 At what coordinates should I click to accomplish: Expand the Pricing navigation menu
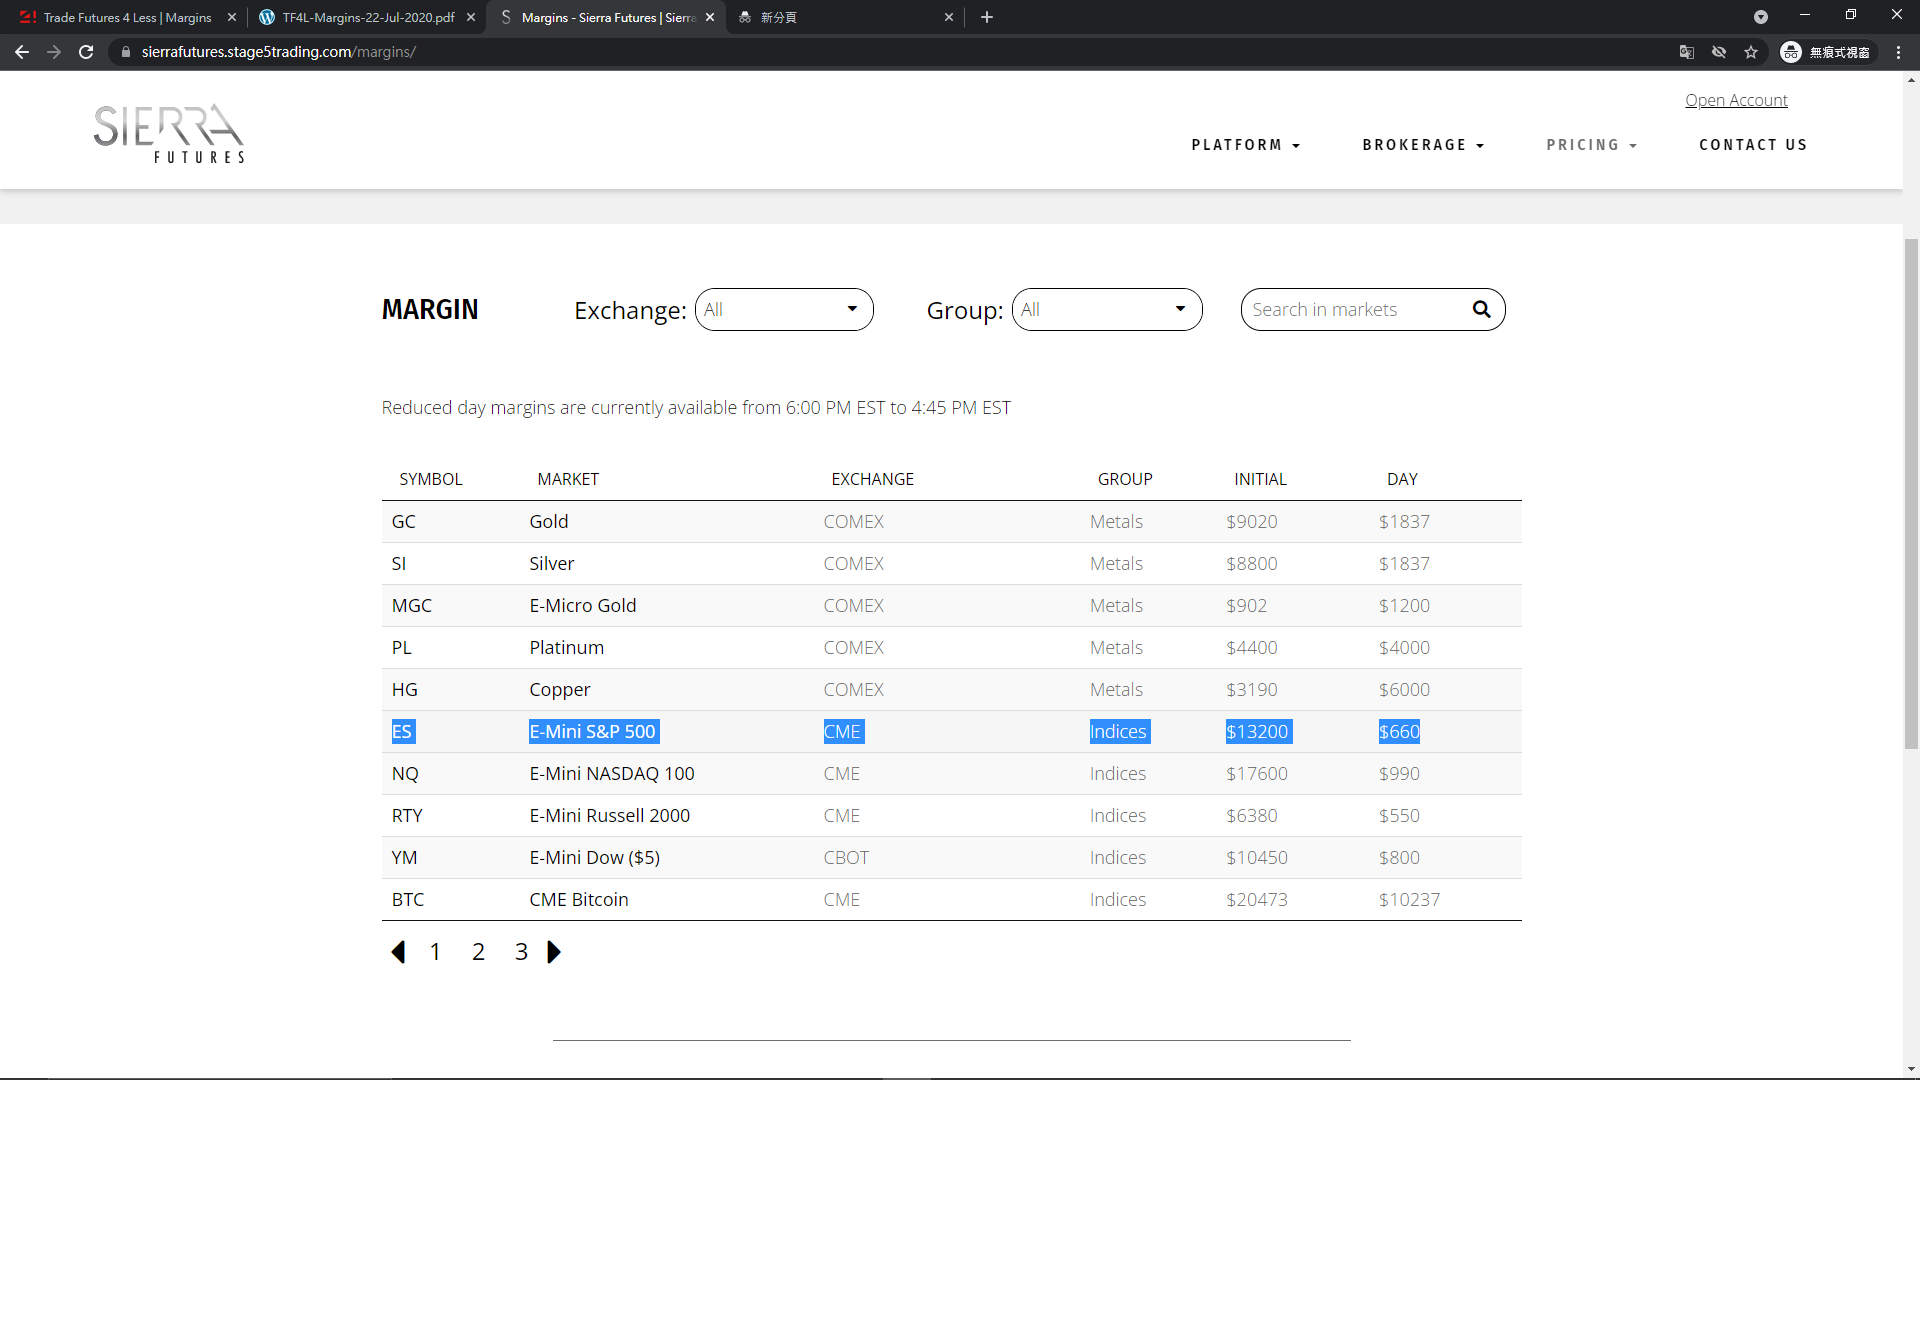pos(1592,145)
